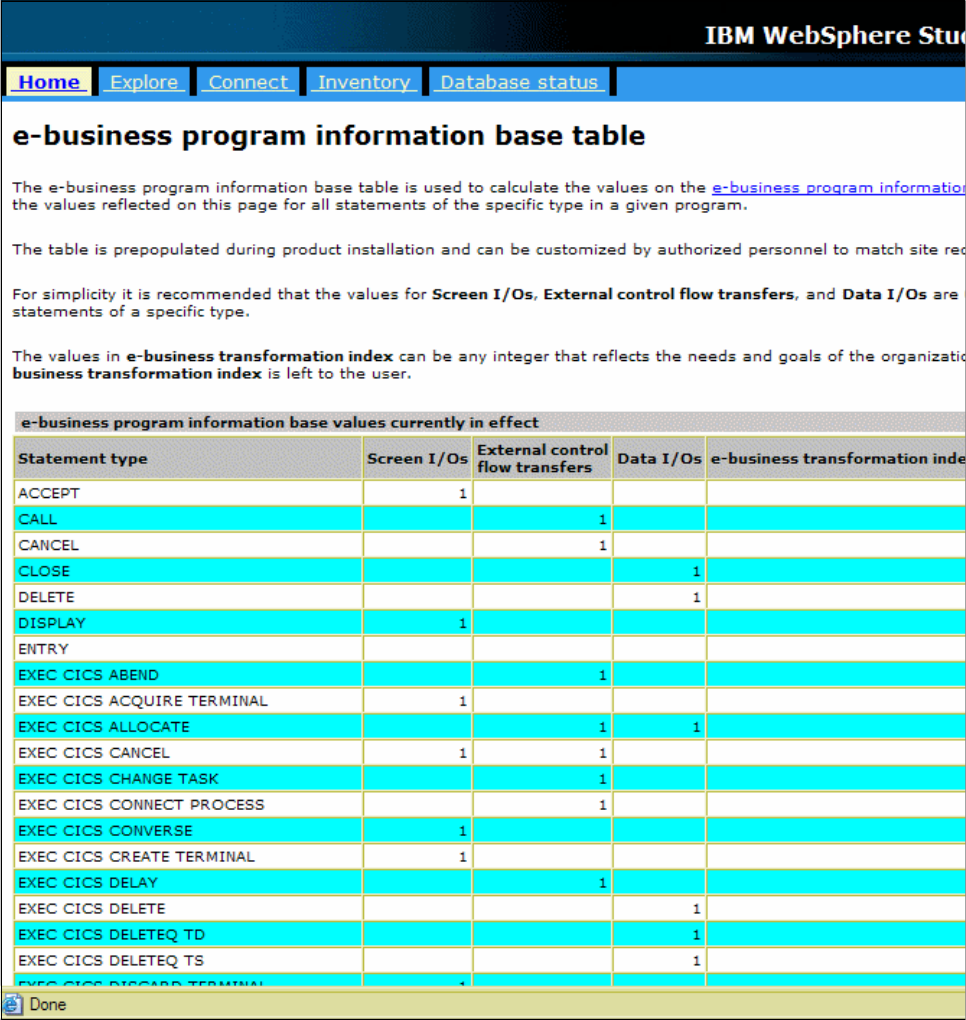966x1020 pixels.
Task: Go to the Inventory tab
Action: pyautogui.click(x=364, y=82)
